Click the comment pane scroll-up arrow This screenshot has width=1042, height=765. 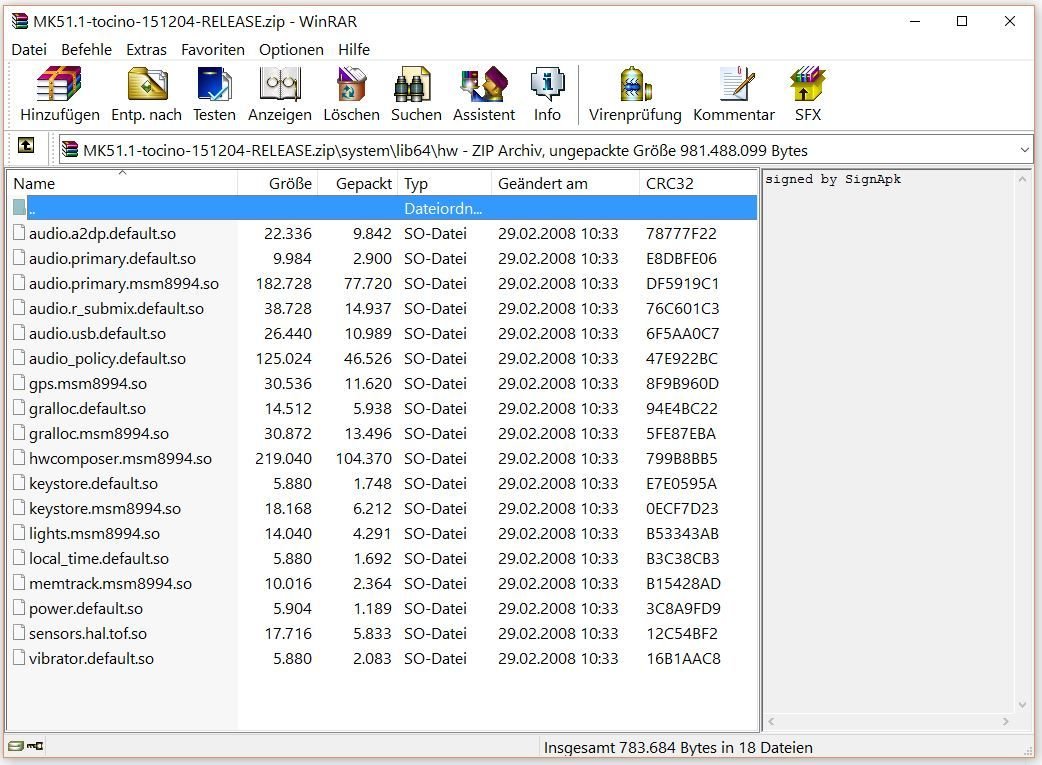point(1022,179)
